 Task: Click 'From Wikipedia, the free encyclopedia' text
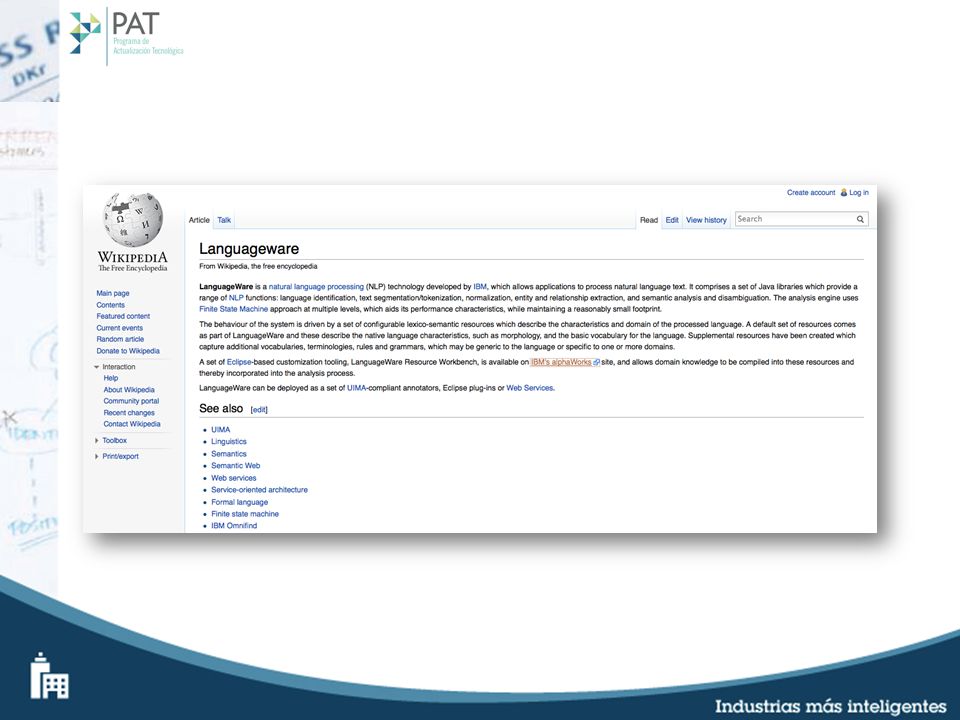coord(258,266)
